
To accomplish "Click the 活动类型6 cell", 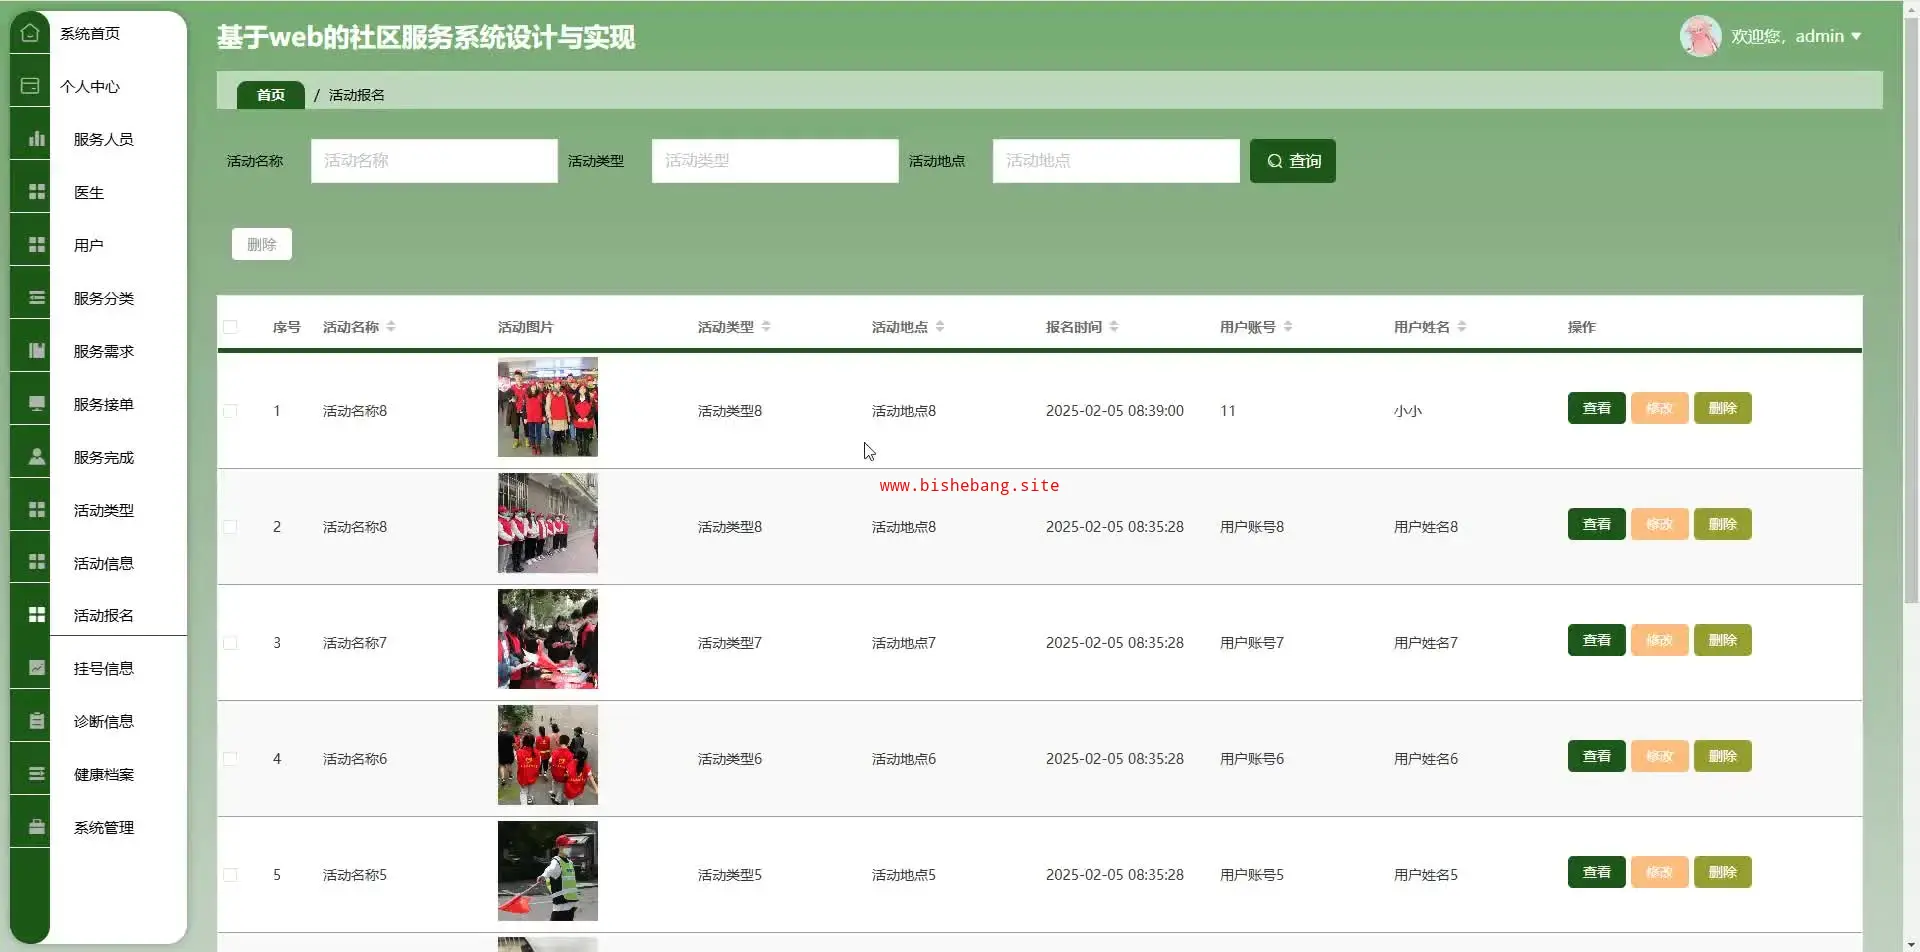I will [x=730, y=759].
